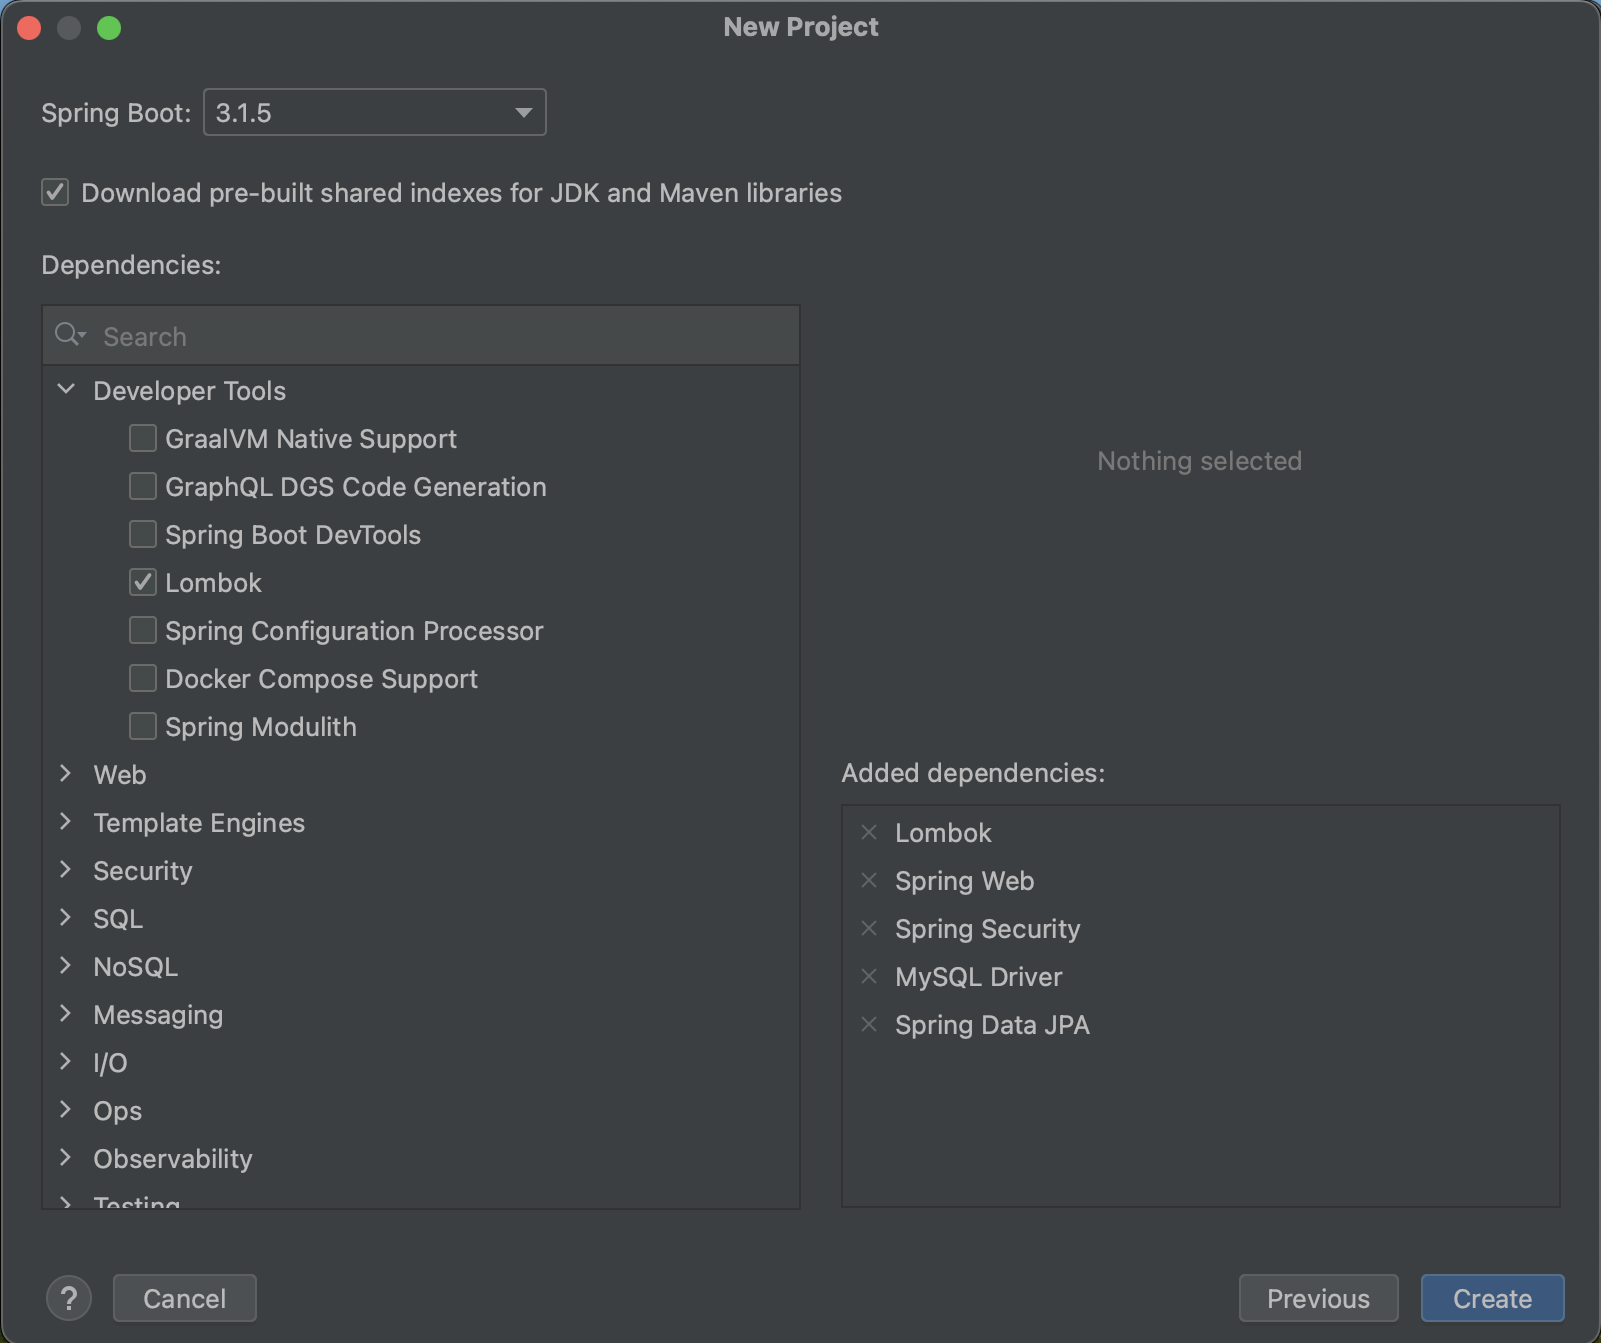Remove Spring Web from added dependencies
1601x1343 pixels.
point(869,880)
